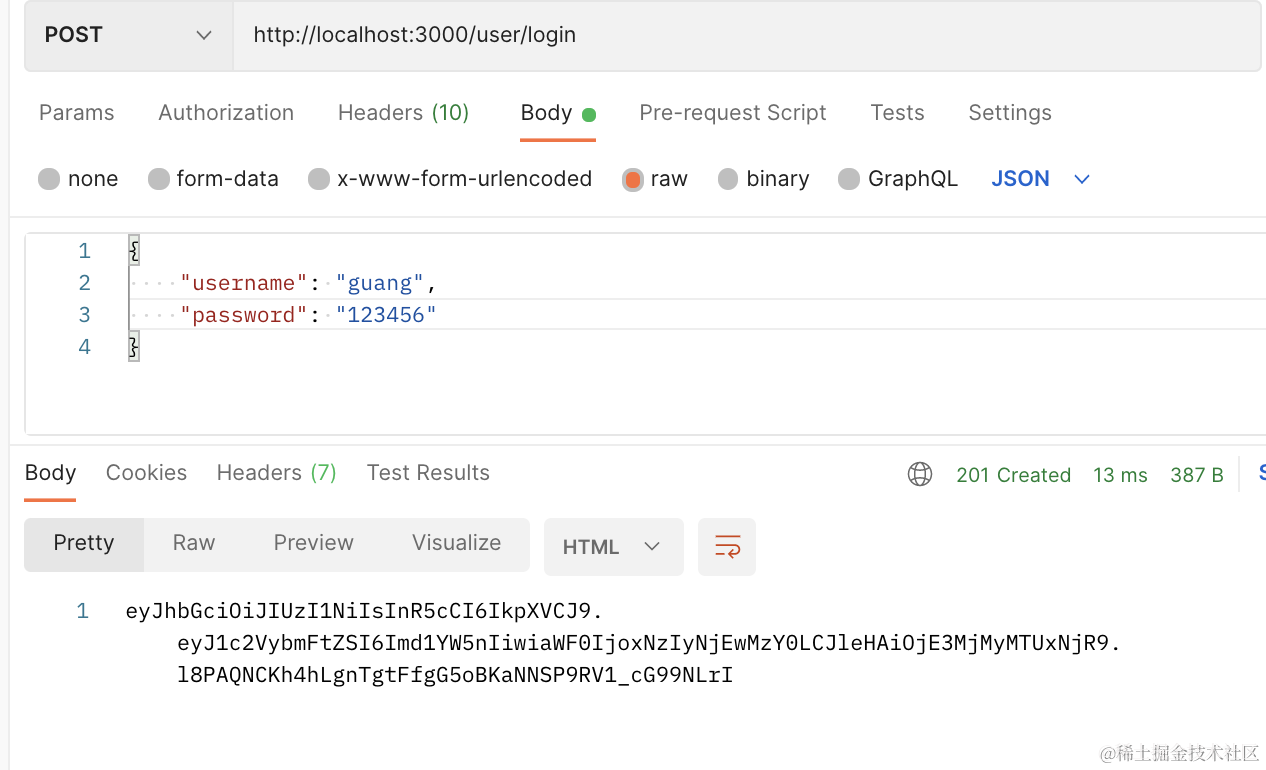Image resolution: width=1266 pixels, height=770 pixels.
Task: Click the green dot on Body tab
Action: [589, 114]
